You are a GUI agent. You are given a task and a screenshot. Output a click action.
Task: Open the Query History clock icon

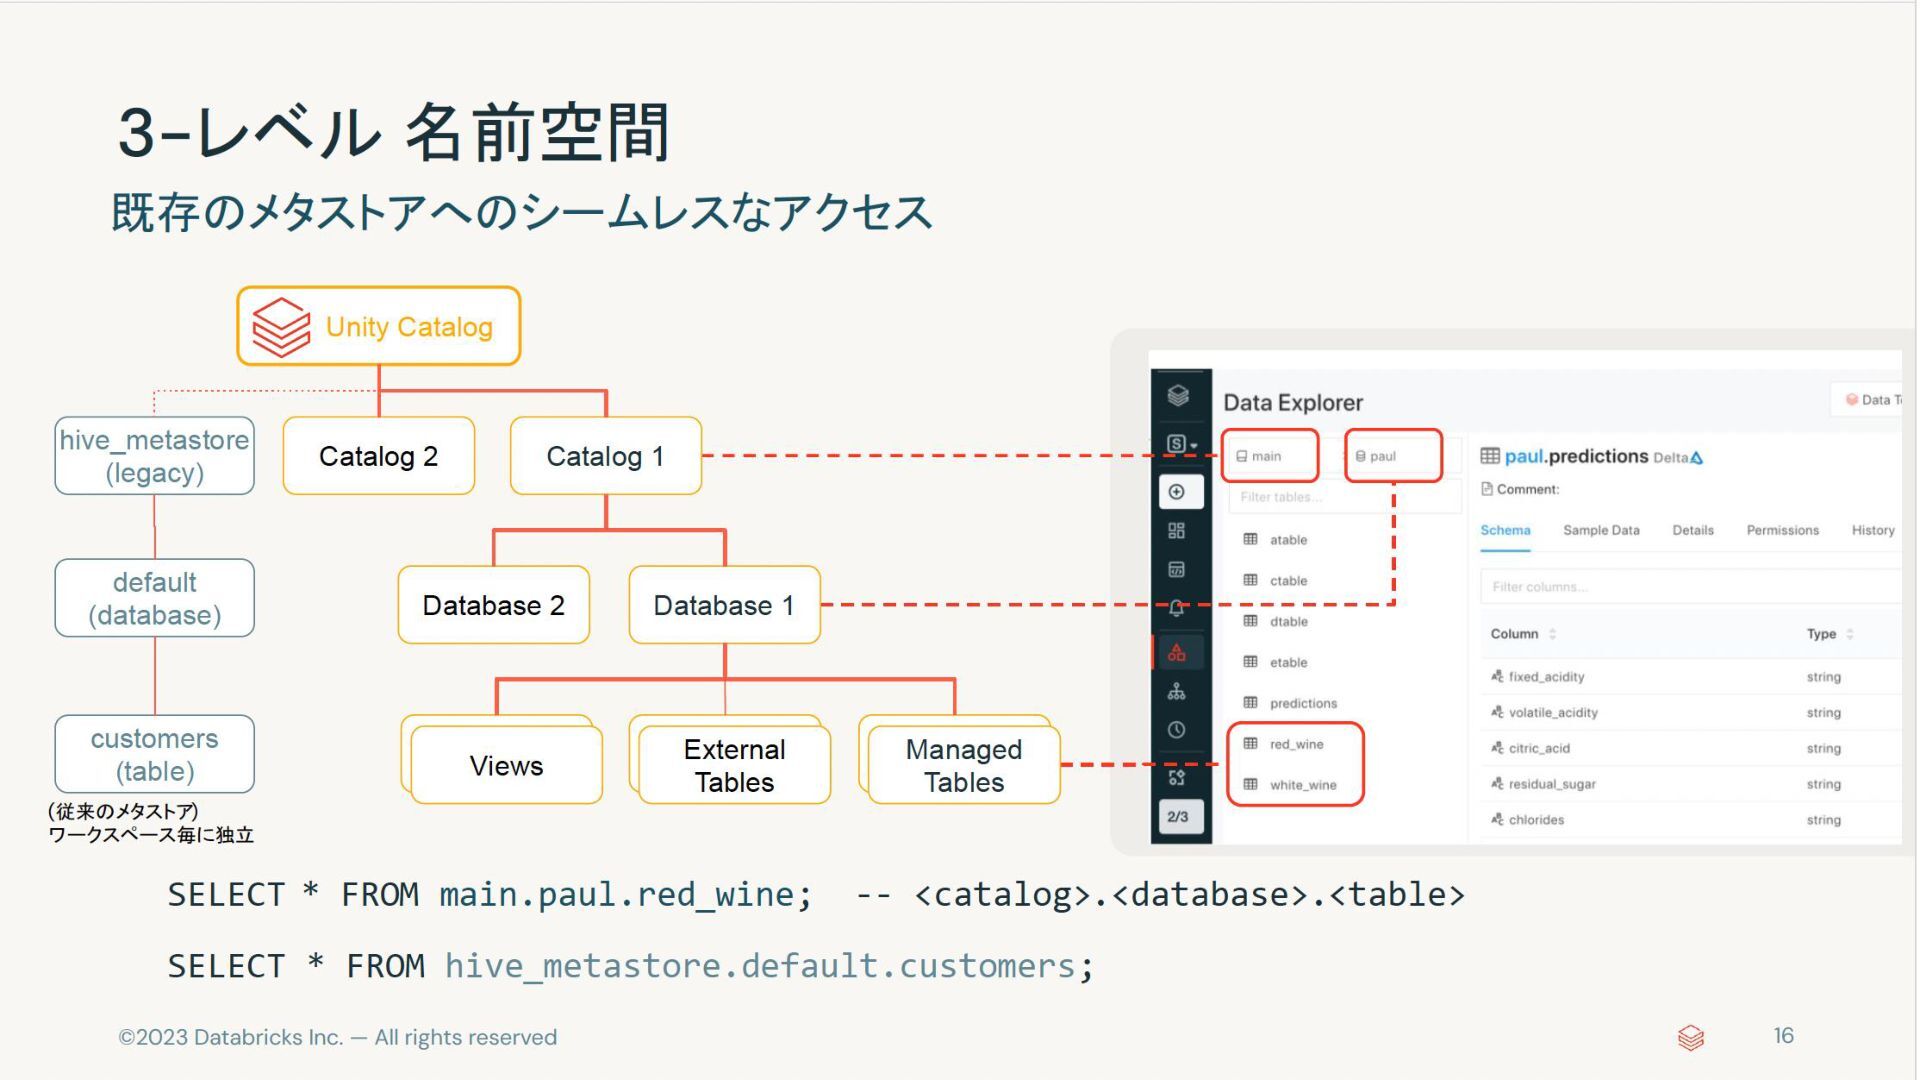coord(1177,730)
